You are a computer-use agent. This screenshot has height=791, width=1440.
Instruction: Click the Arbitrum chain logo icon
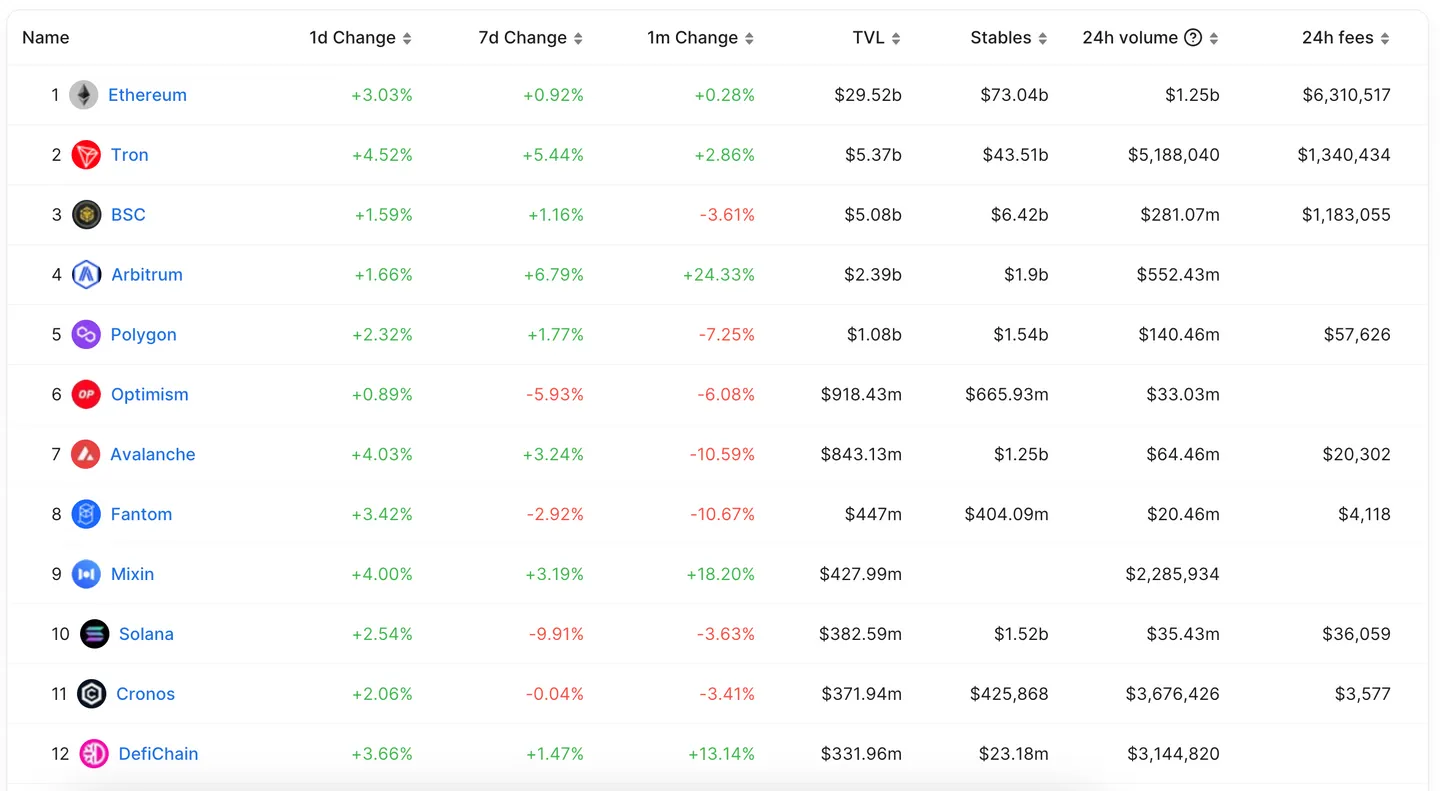pyautogui.click(x=87, y=275)
